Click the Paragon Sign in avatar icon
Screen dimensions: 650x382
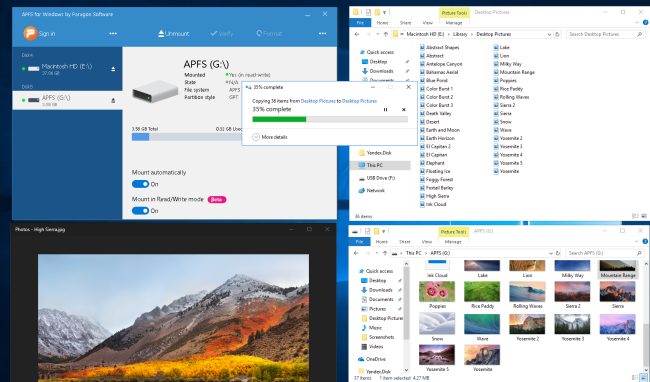[30, 33]
